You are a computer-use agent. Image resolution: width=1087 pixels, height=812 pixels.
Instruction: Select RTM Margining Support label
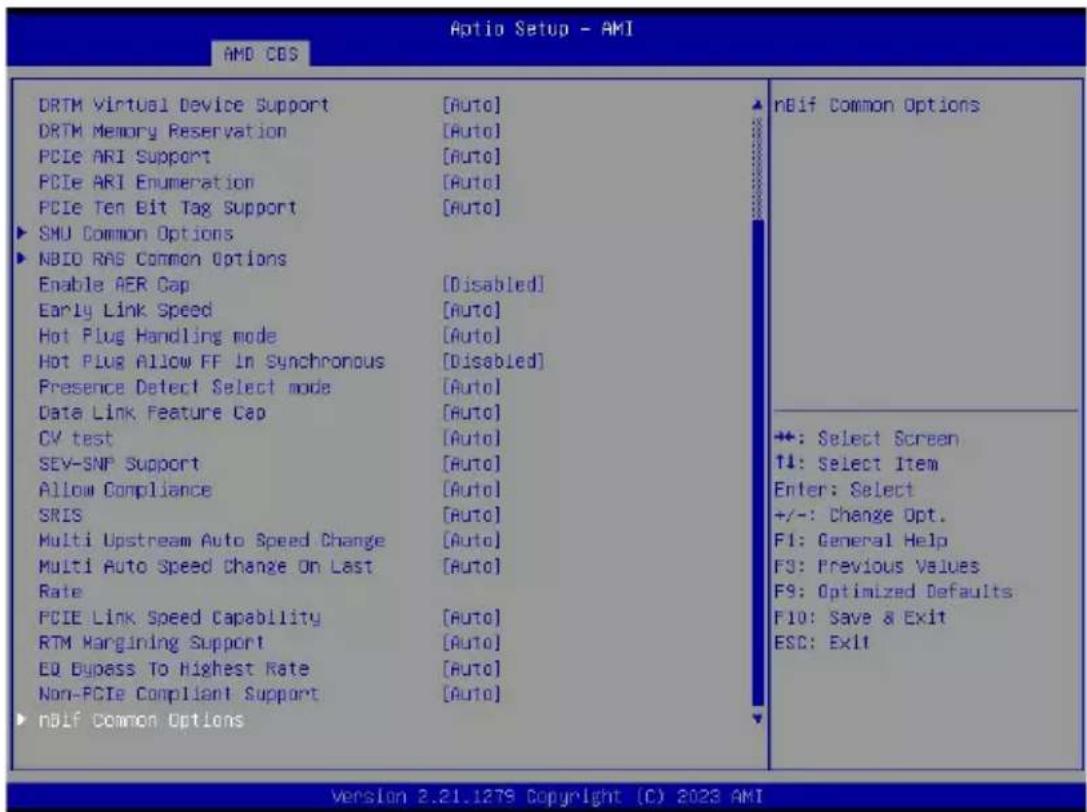pyautogui.click(x=151, y=643)
